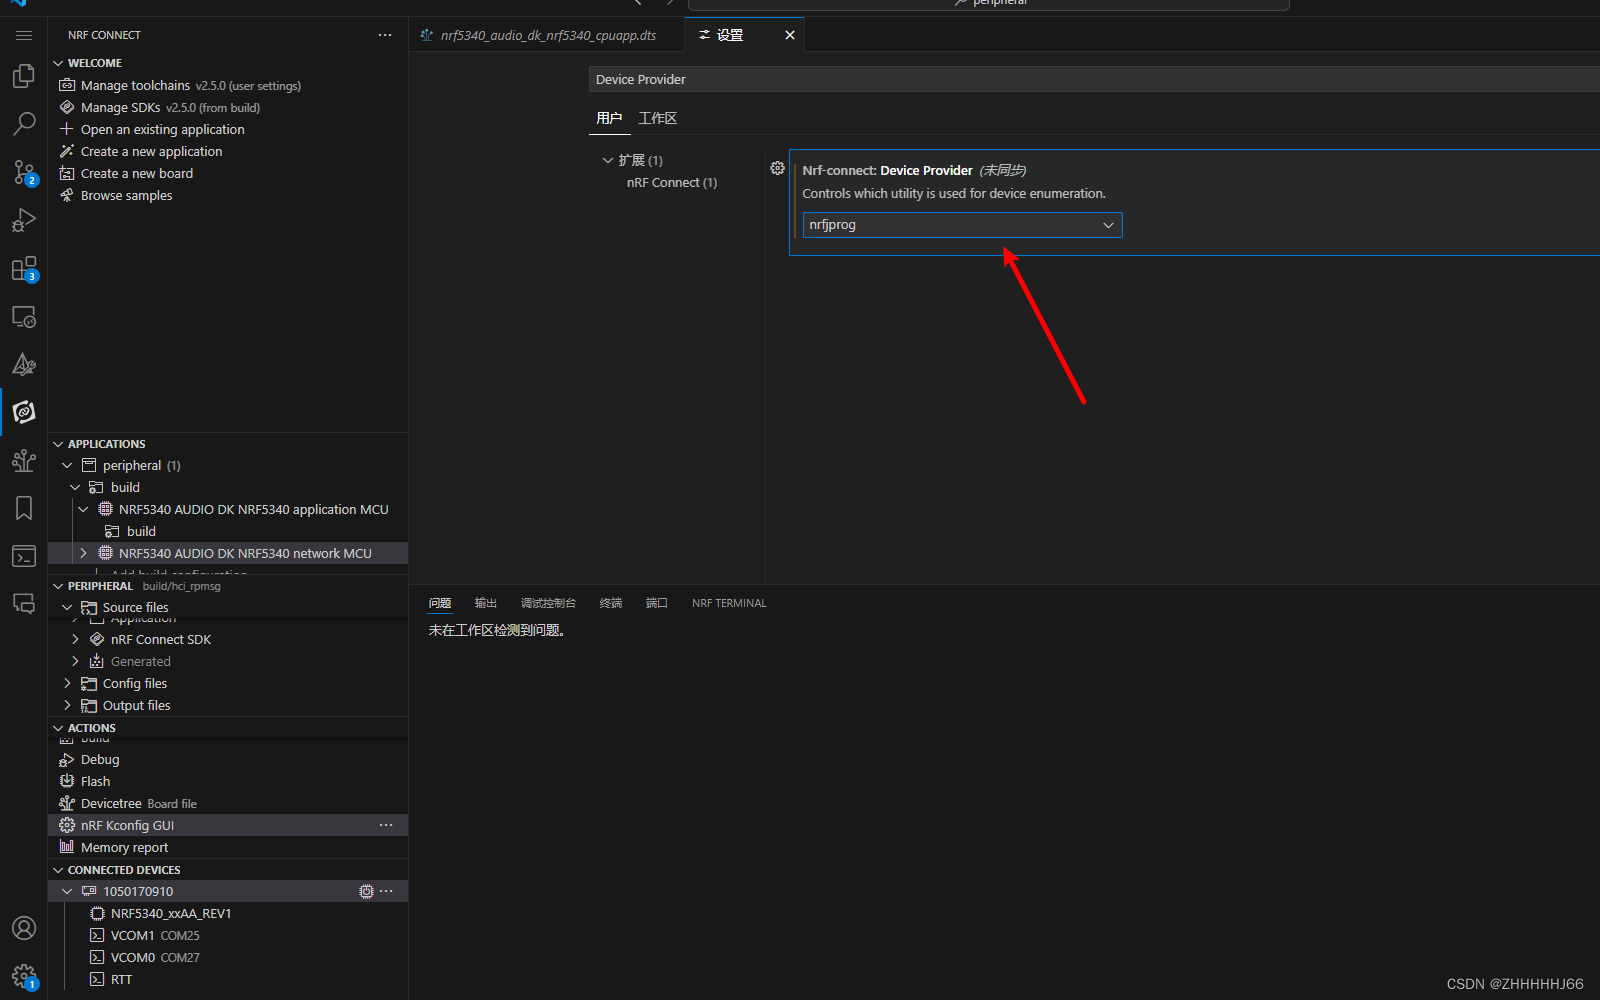
Task: Open Source Control view with badge 2
Action: click(x=24, y=172)
